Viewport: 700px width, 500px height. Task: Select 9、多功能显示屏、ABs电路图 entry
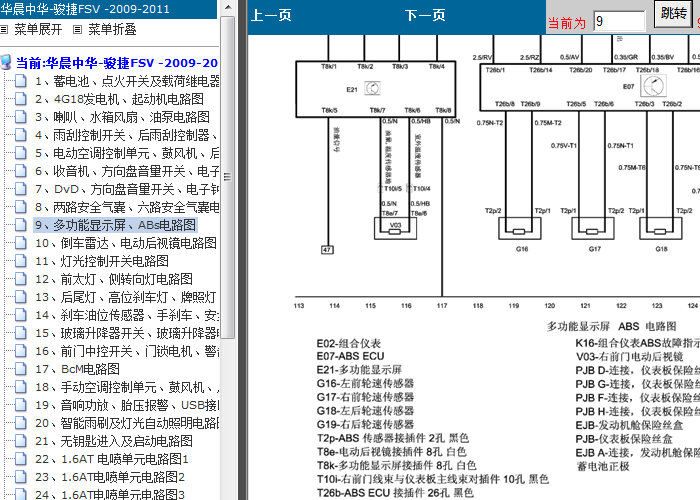(x=115, y=225)
